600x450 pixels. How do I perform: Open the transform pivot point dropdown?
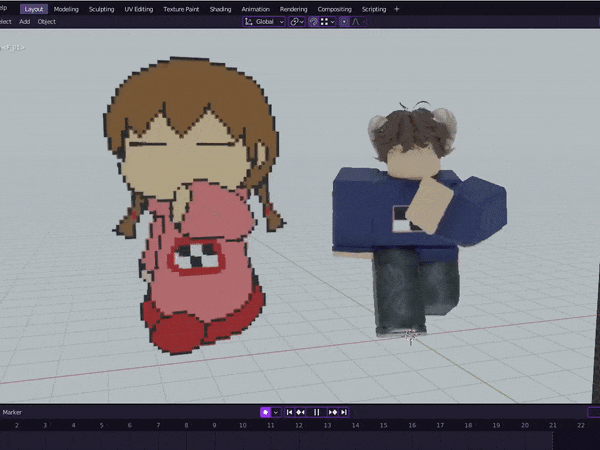[x=297, y=22]
